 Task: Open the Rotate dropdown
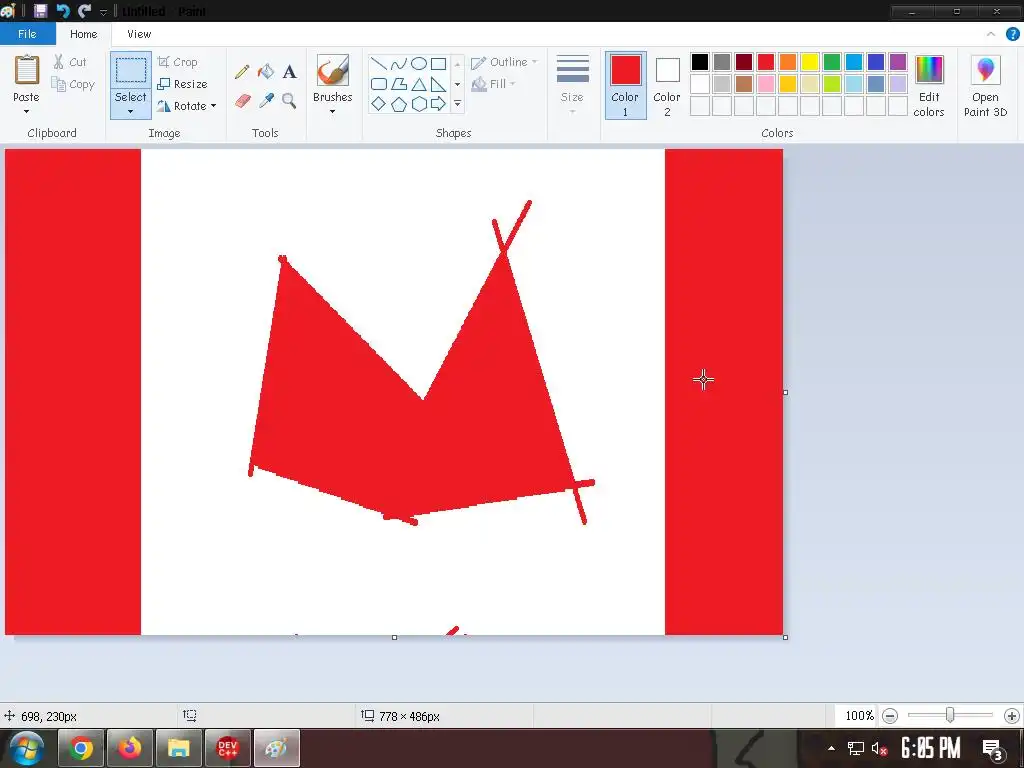tap(186, 106)
